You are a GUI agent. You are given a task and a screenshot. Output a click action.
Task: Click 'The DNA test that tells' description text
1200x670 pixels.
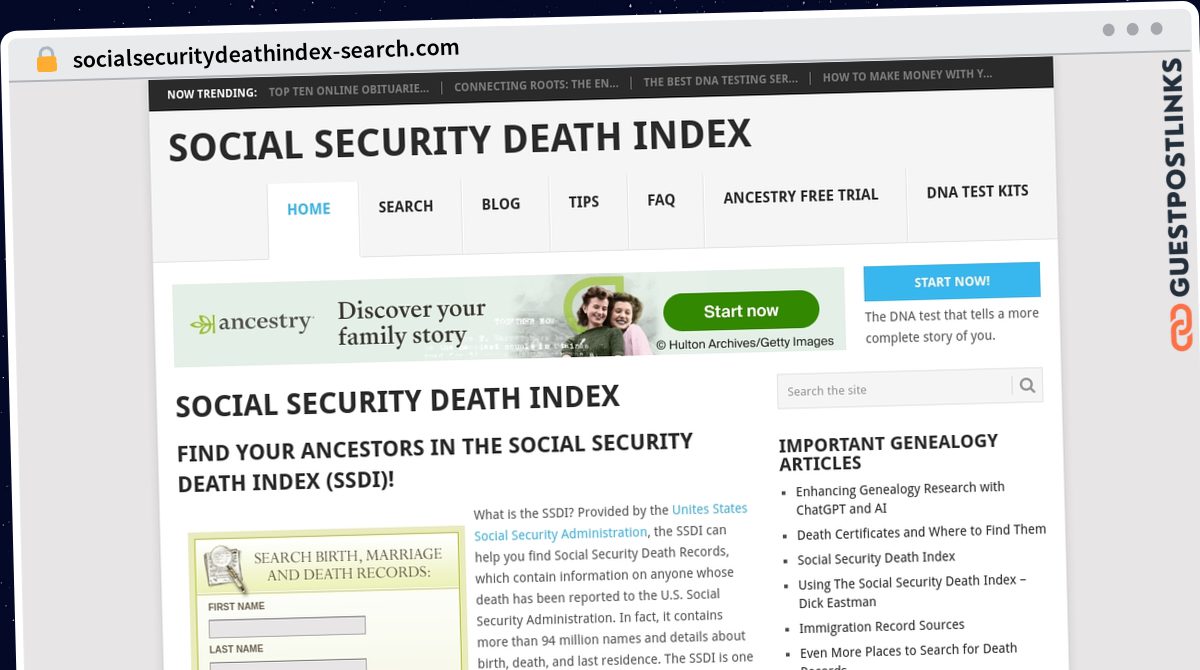point(952,325)
